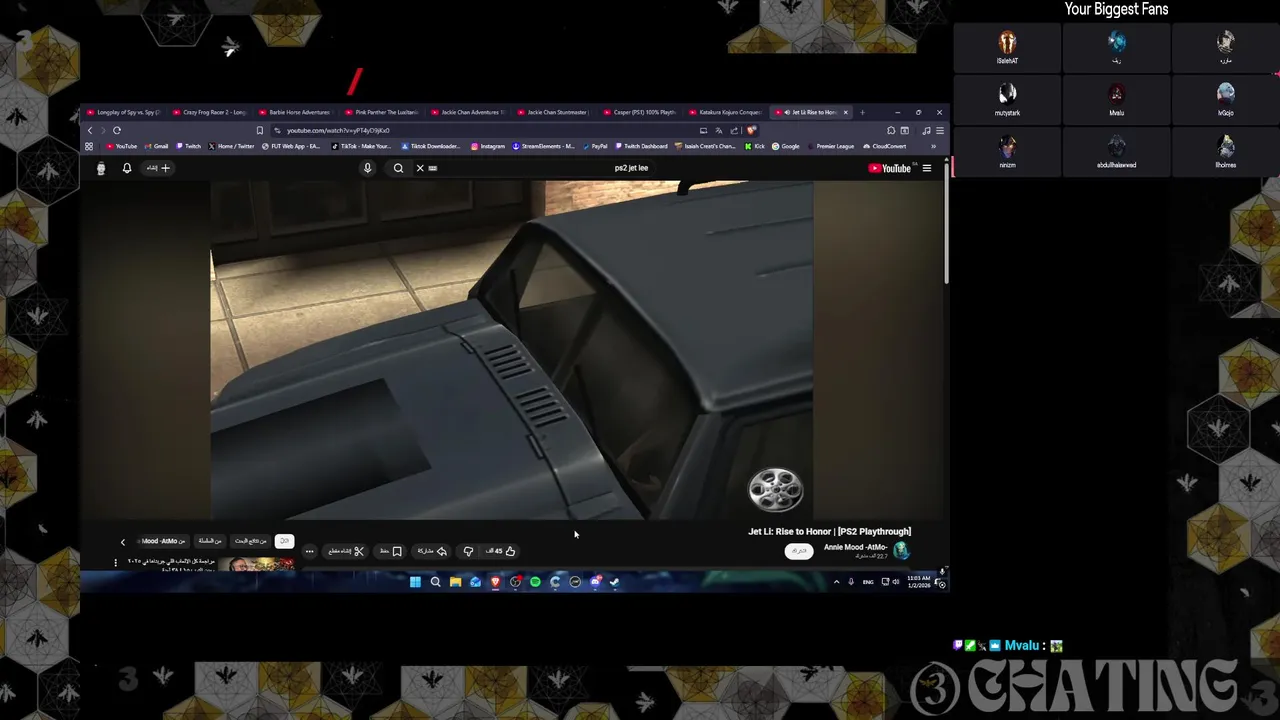Open the apps grid on bookmarks bar
This screenshot has width=1280, height=720.
(x=89, y=146)
